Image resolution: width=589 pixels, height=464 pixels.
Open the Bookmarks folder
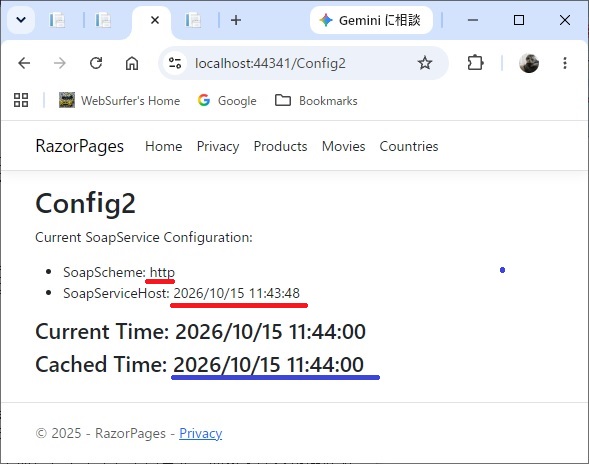[316, 100]
